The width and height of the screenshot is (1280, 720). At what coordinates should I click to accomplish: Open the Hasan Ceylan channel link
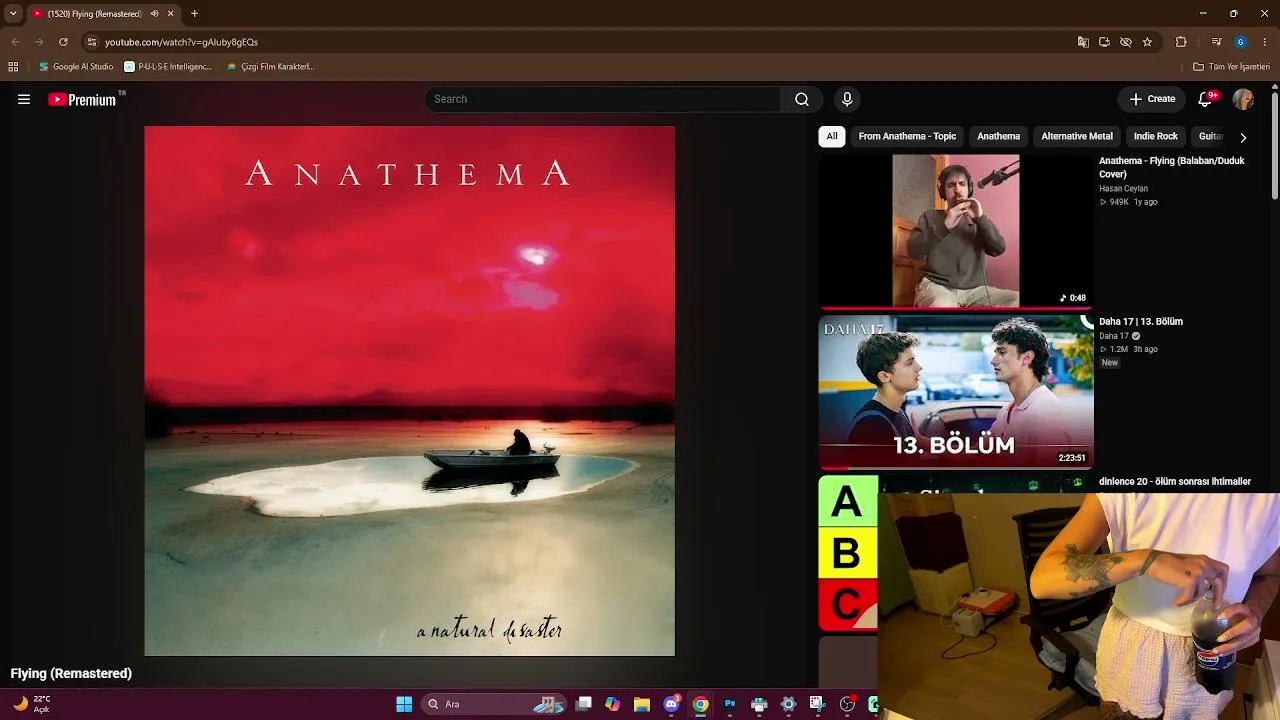coord(1123,188)
